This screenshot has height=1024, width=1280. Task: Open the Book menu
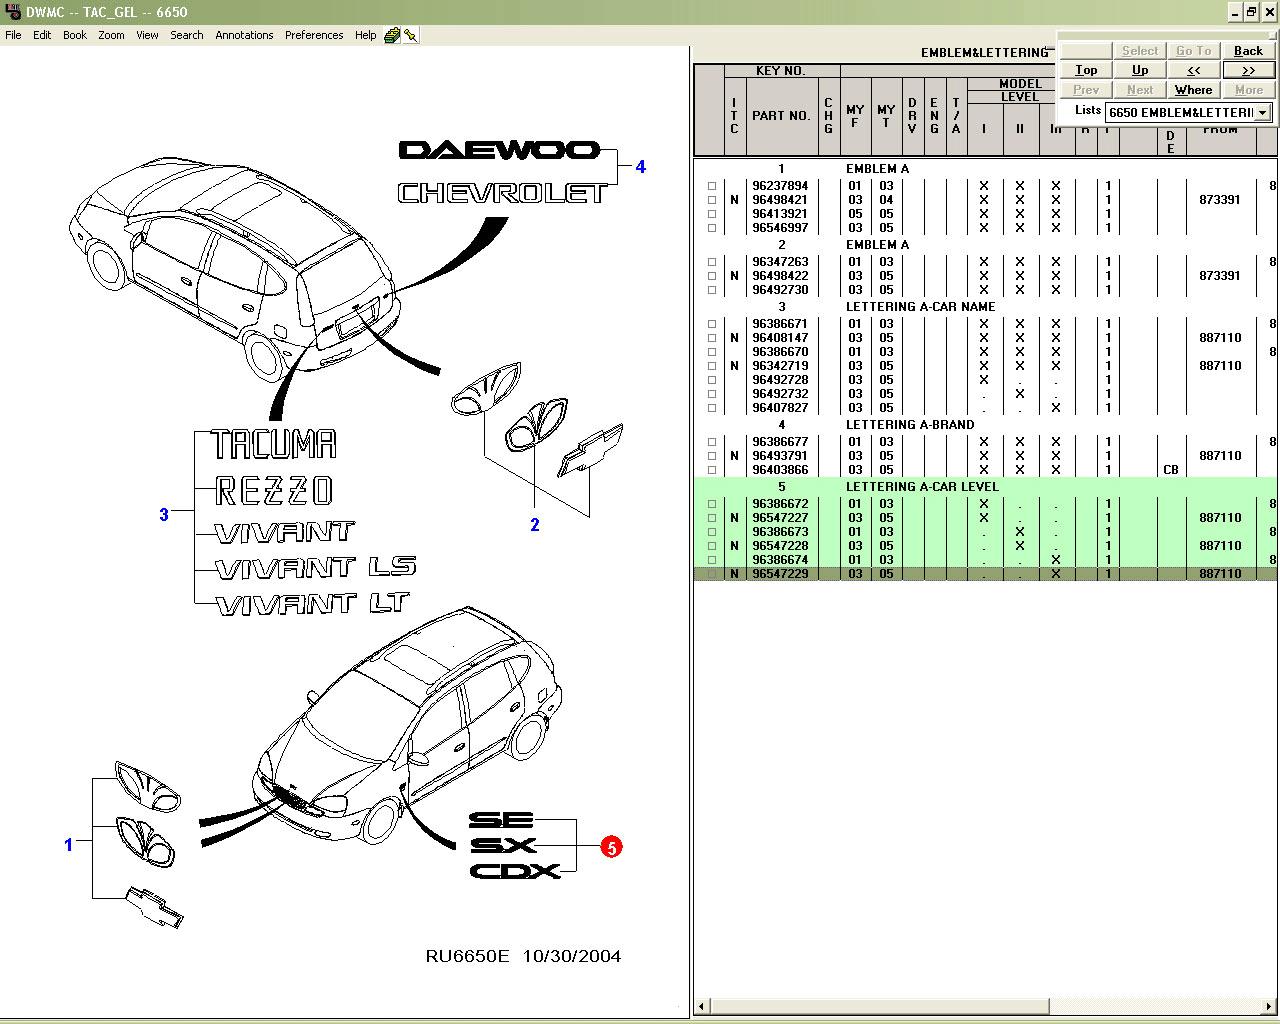[x=75, y=35]
